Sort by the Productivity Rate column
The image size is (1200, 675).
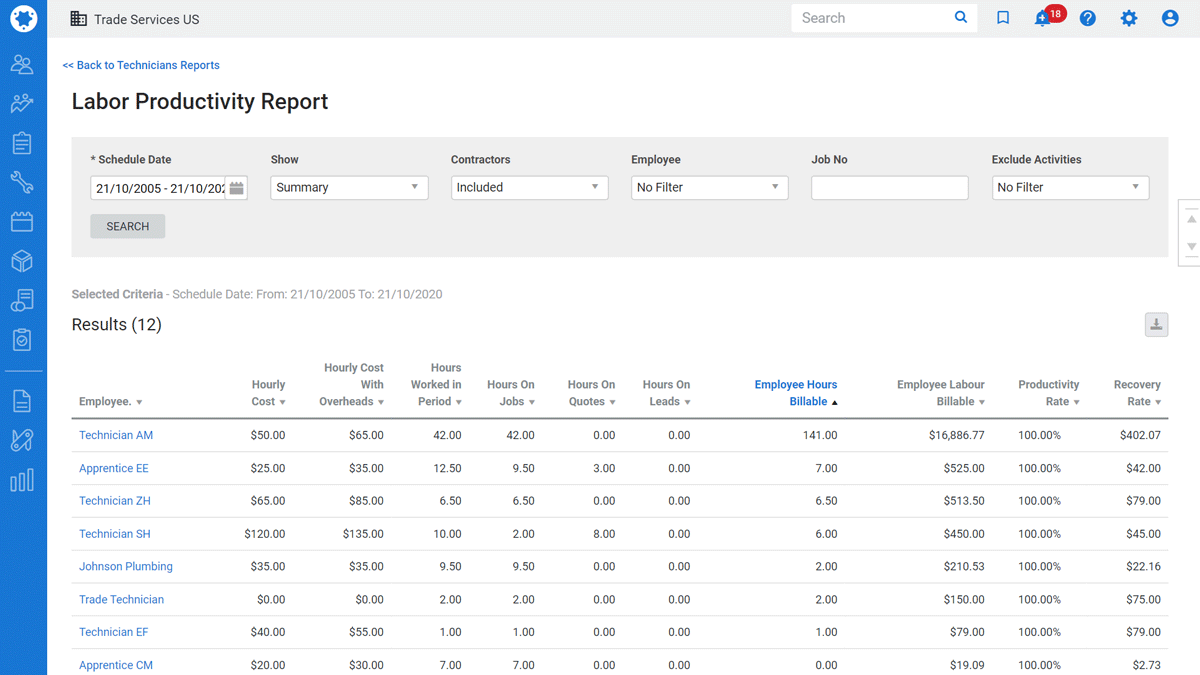[1049, 393]
